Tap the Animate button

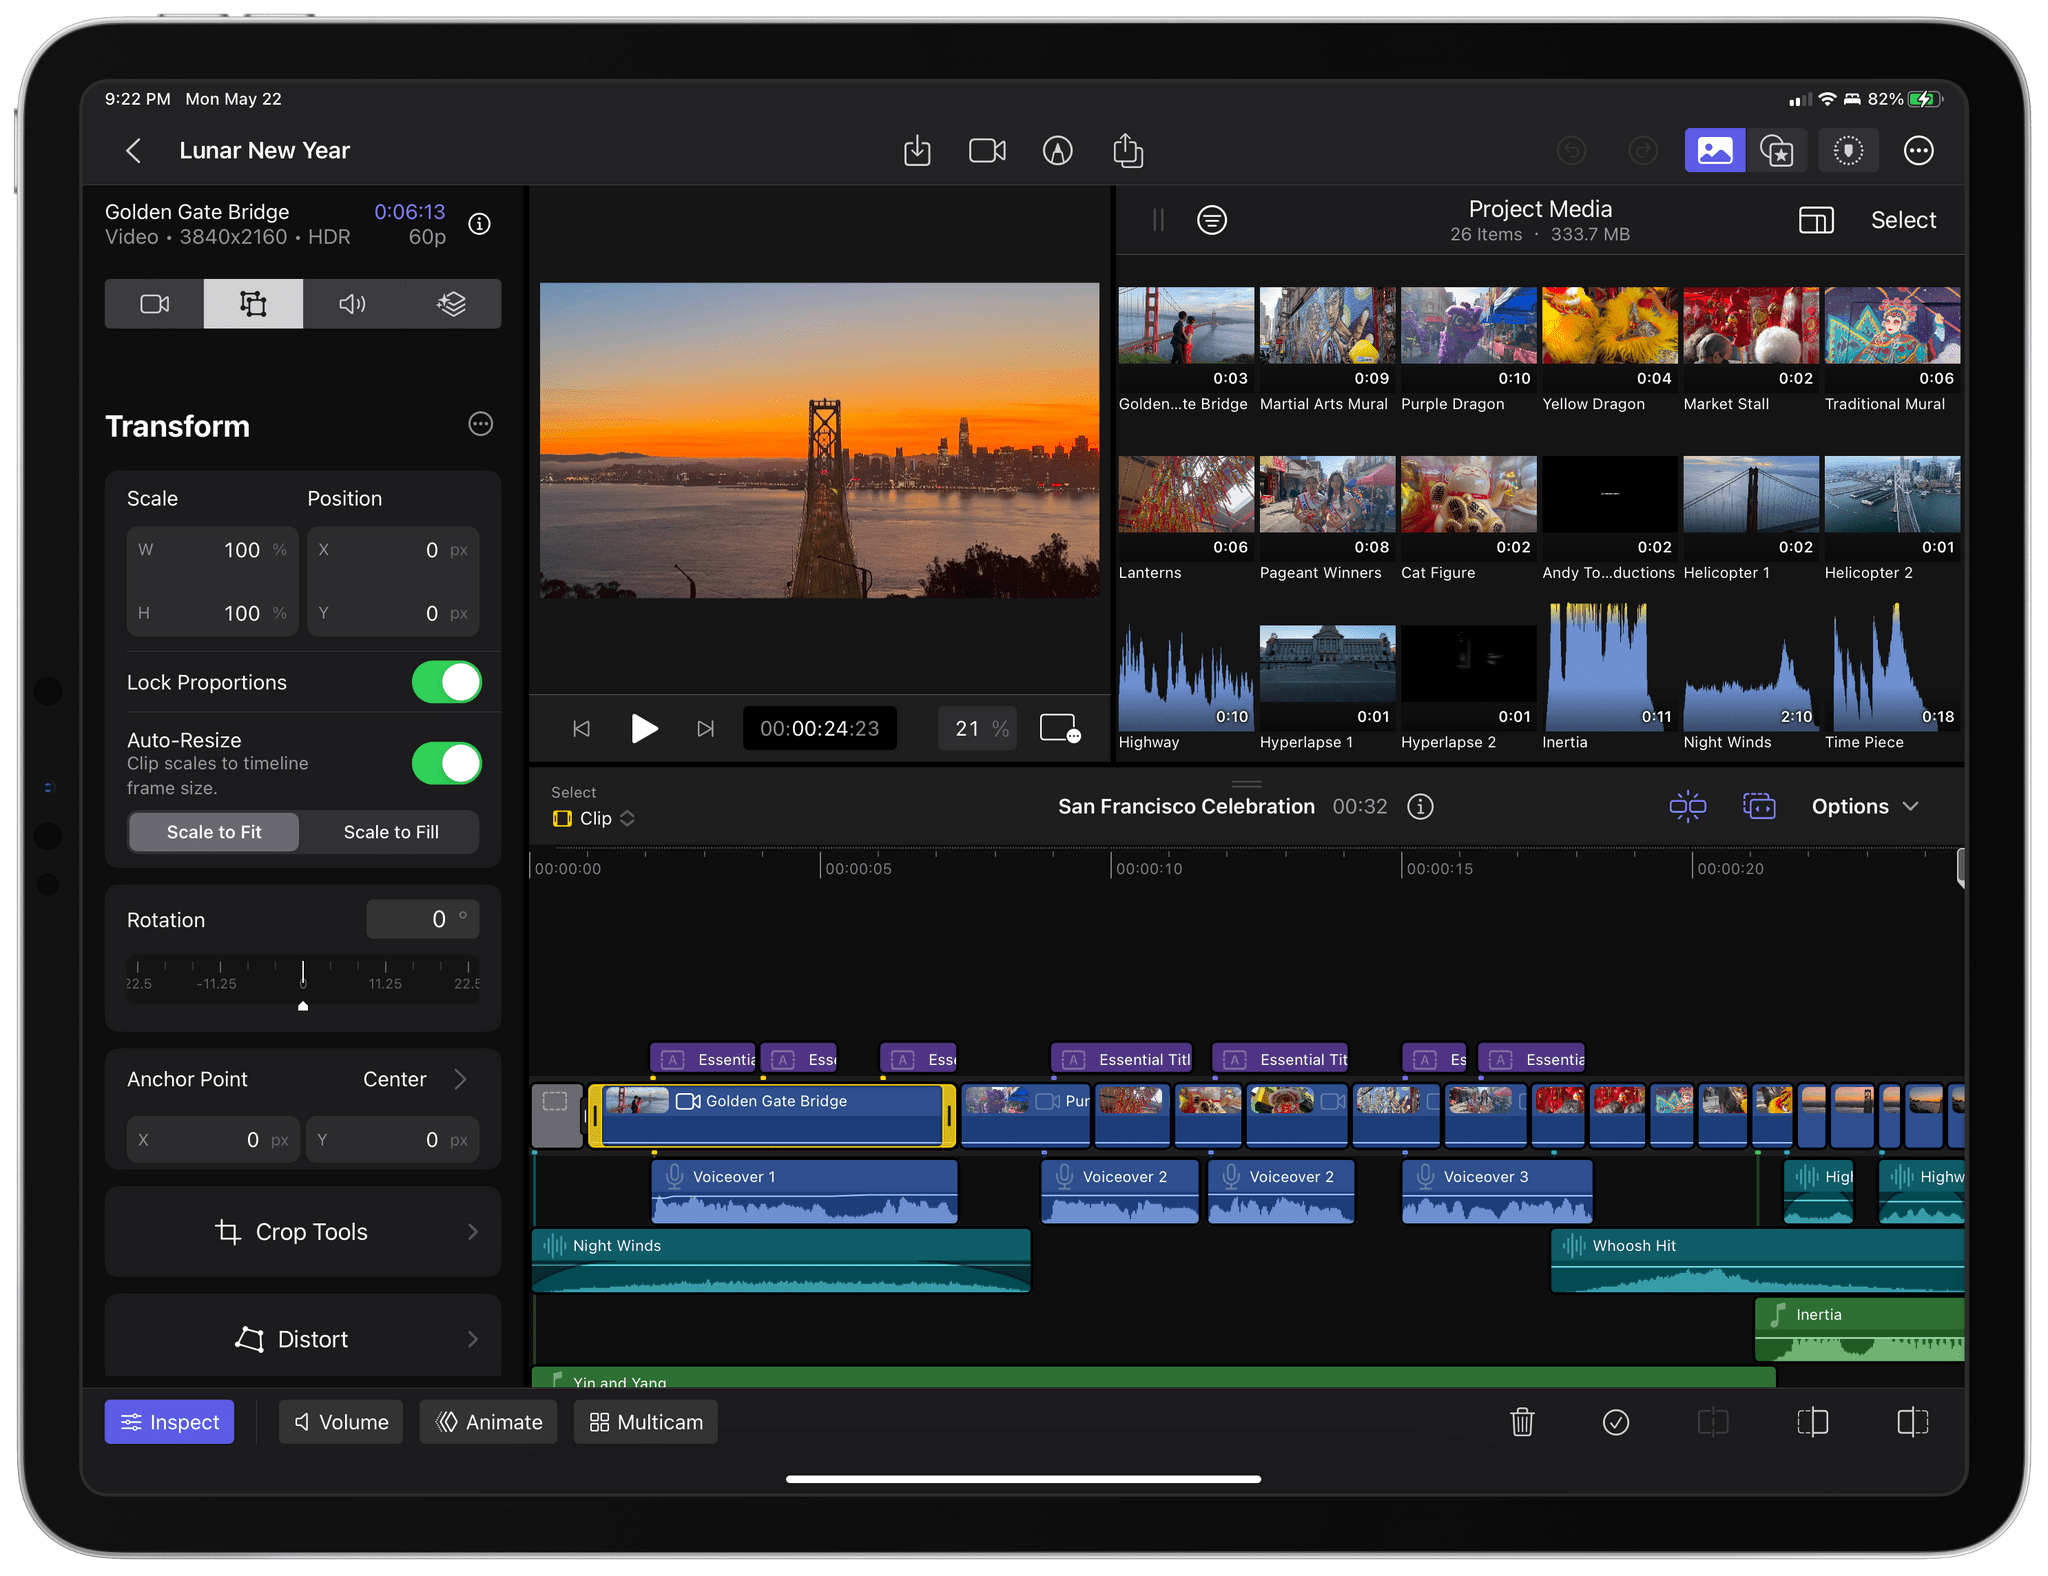click(488, 1422)
